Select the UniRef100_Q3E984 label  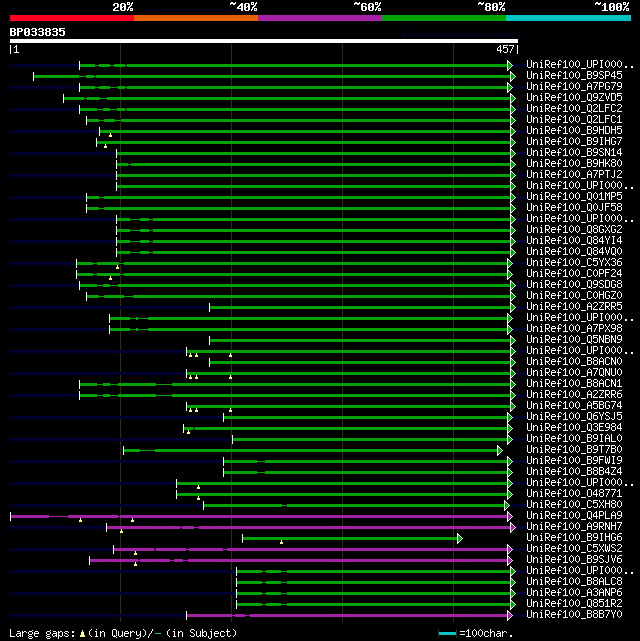tap(574, 428)
